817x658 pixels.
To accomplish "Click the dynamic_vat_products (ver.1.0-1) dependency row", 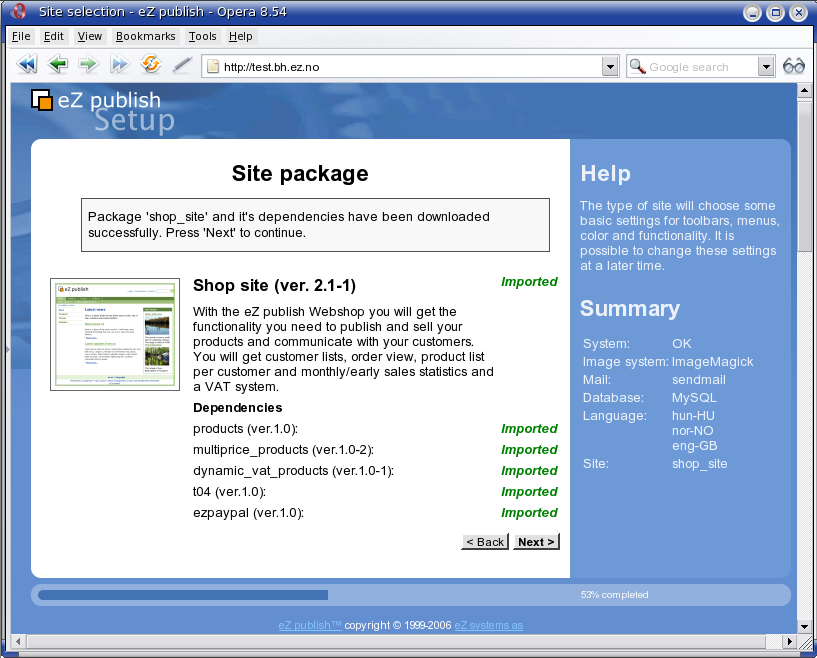I will 375,470.
